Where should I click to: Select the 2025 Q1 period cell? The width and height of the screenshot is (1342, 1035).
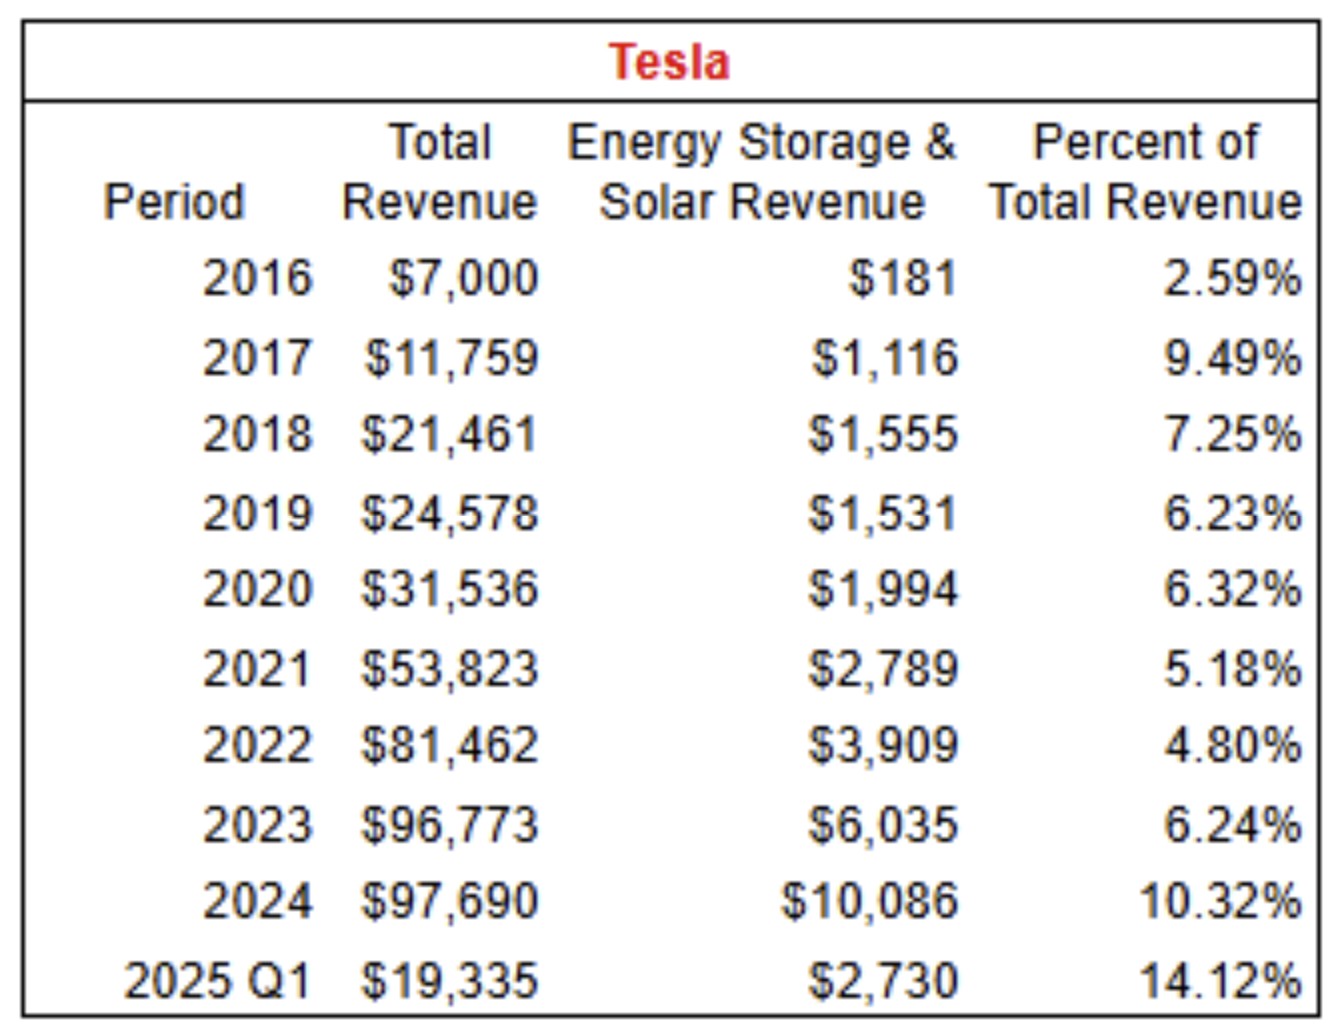pos(218,980)
